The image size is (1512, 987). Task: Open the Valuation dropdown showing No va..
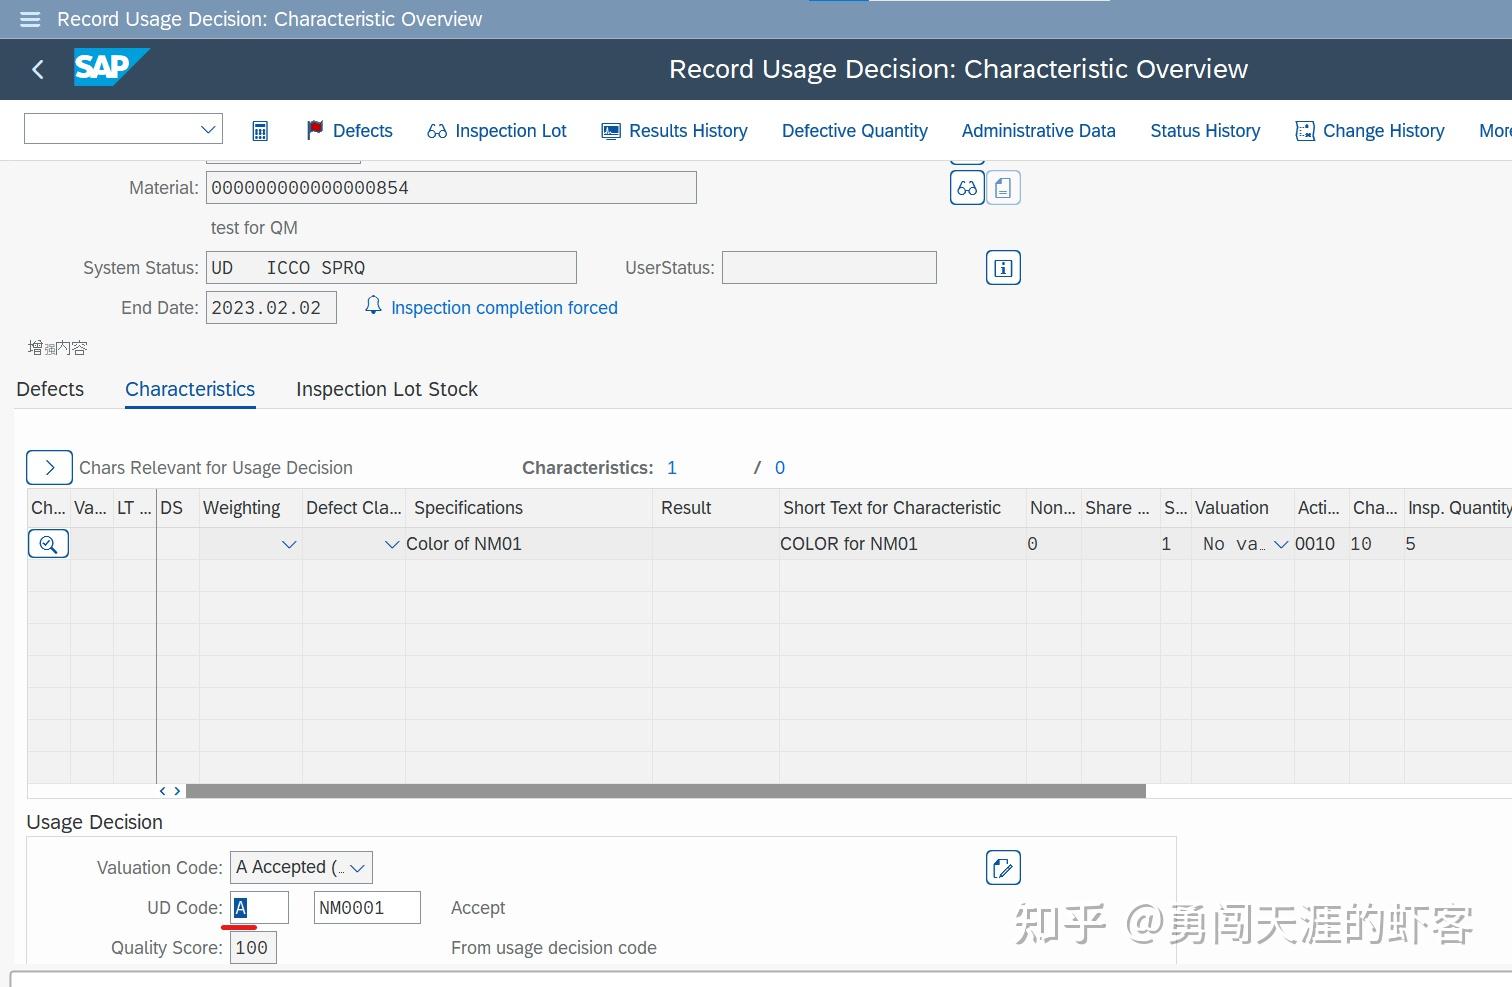pyautogui.click(x=1280, y=544)
